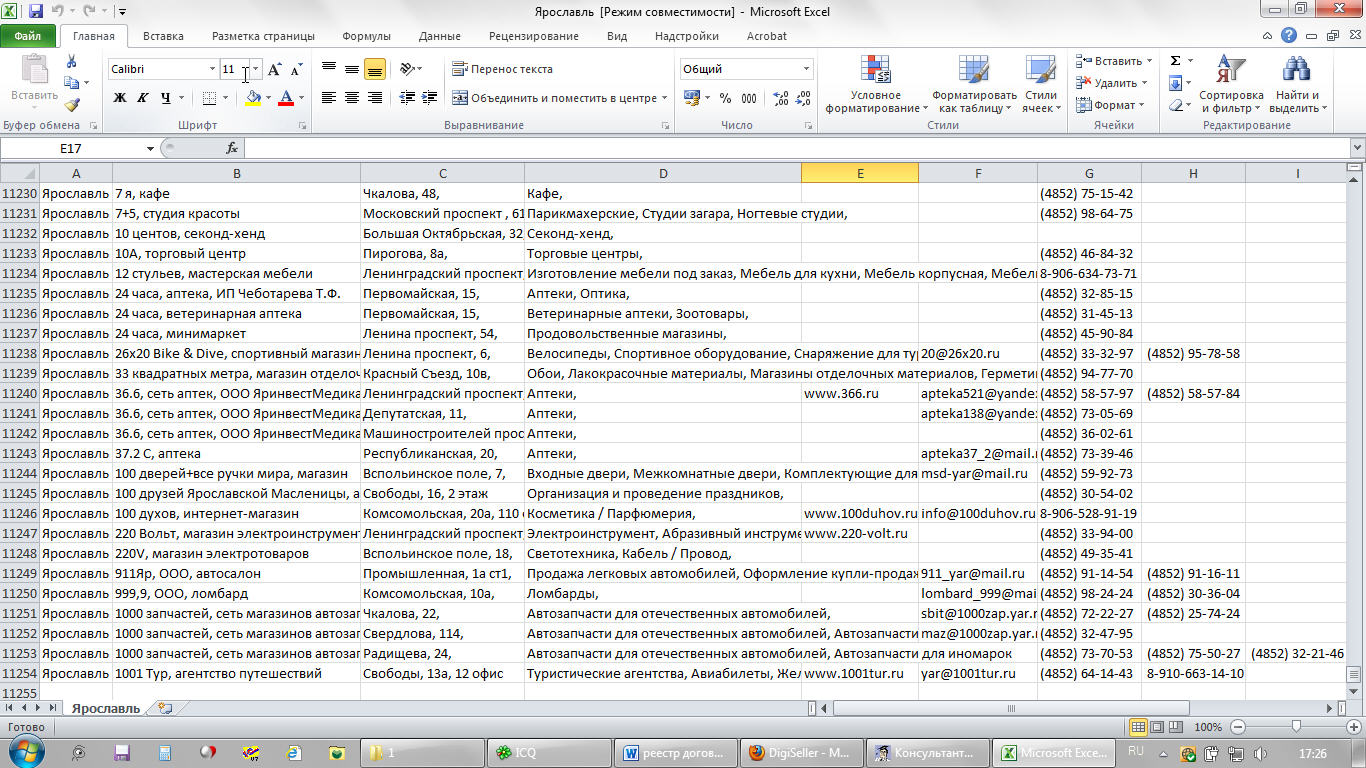Open the Файл tab
Viewport: 1366px width, 768px height.
(x=28, y=36)
